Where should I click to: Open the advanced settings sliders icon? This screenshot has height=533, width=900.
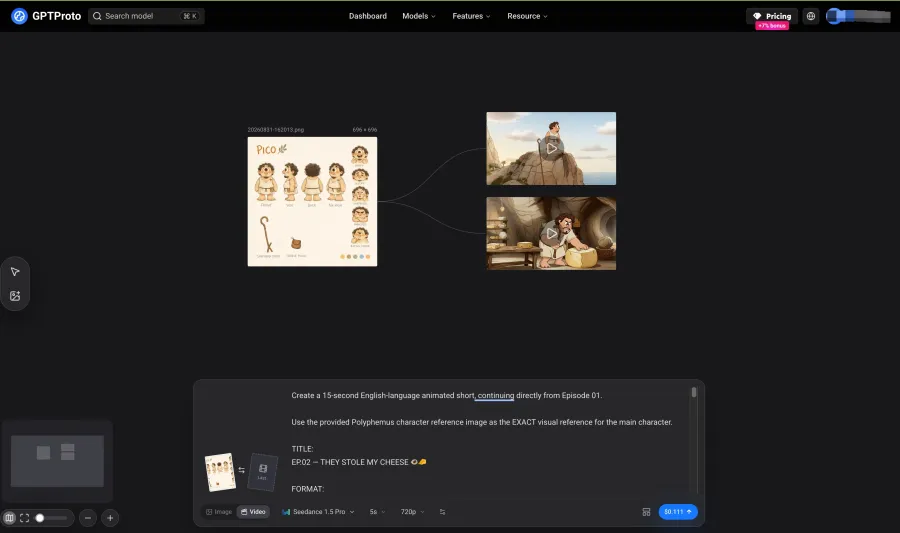pyautogui.click(x=443, y=512)
